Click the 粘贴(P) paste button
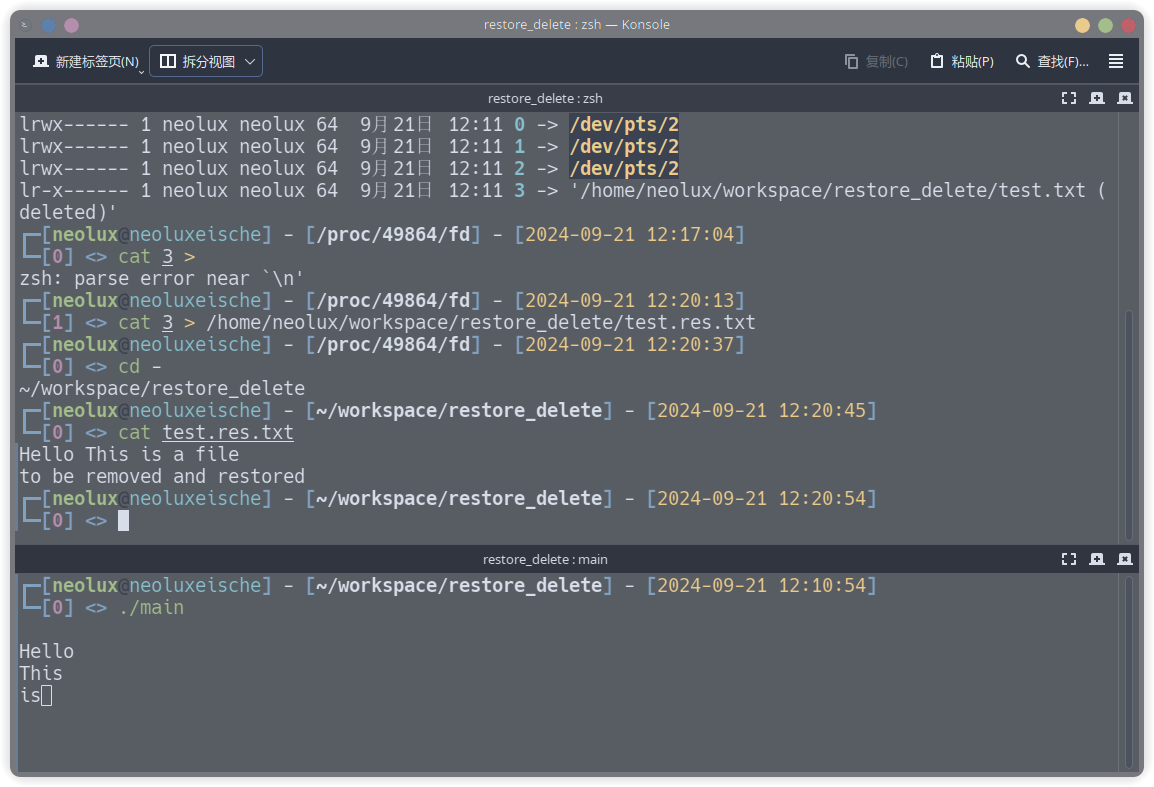Viewport: 1154px width, 787px height. click(962, 62)
